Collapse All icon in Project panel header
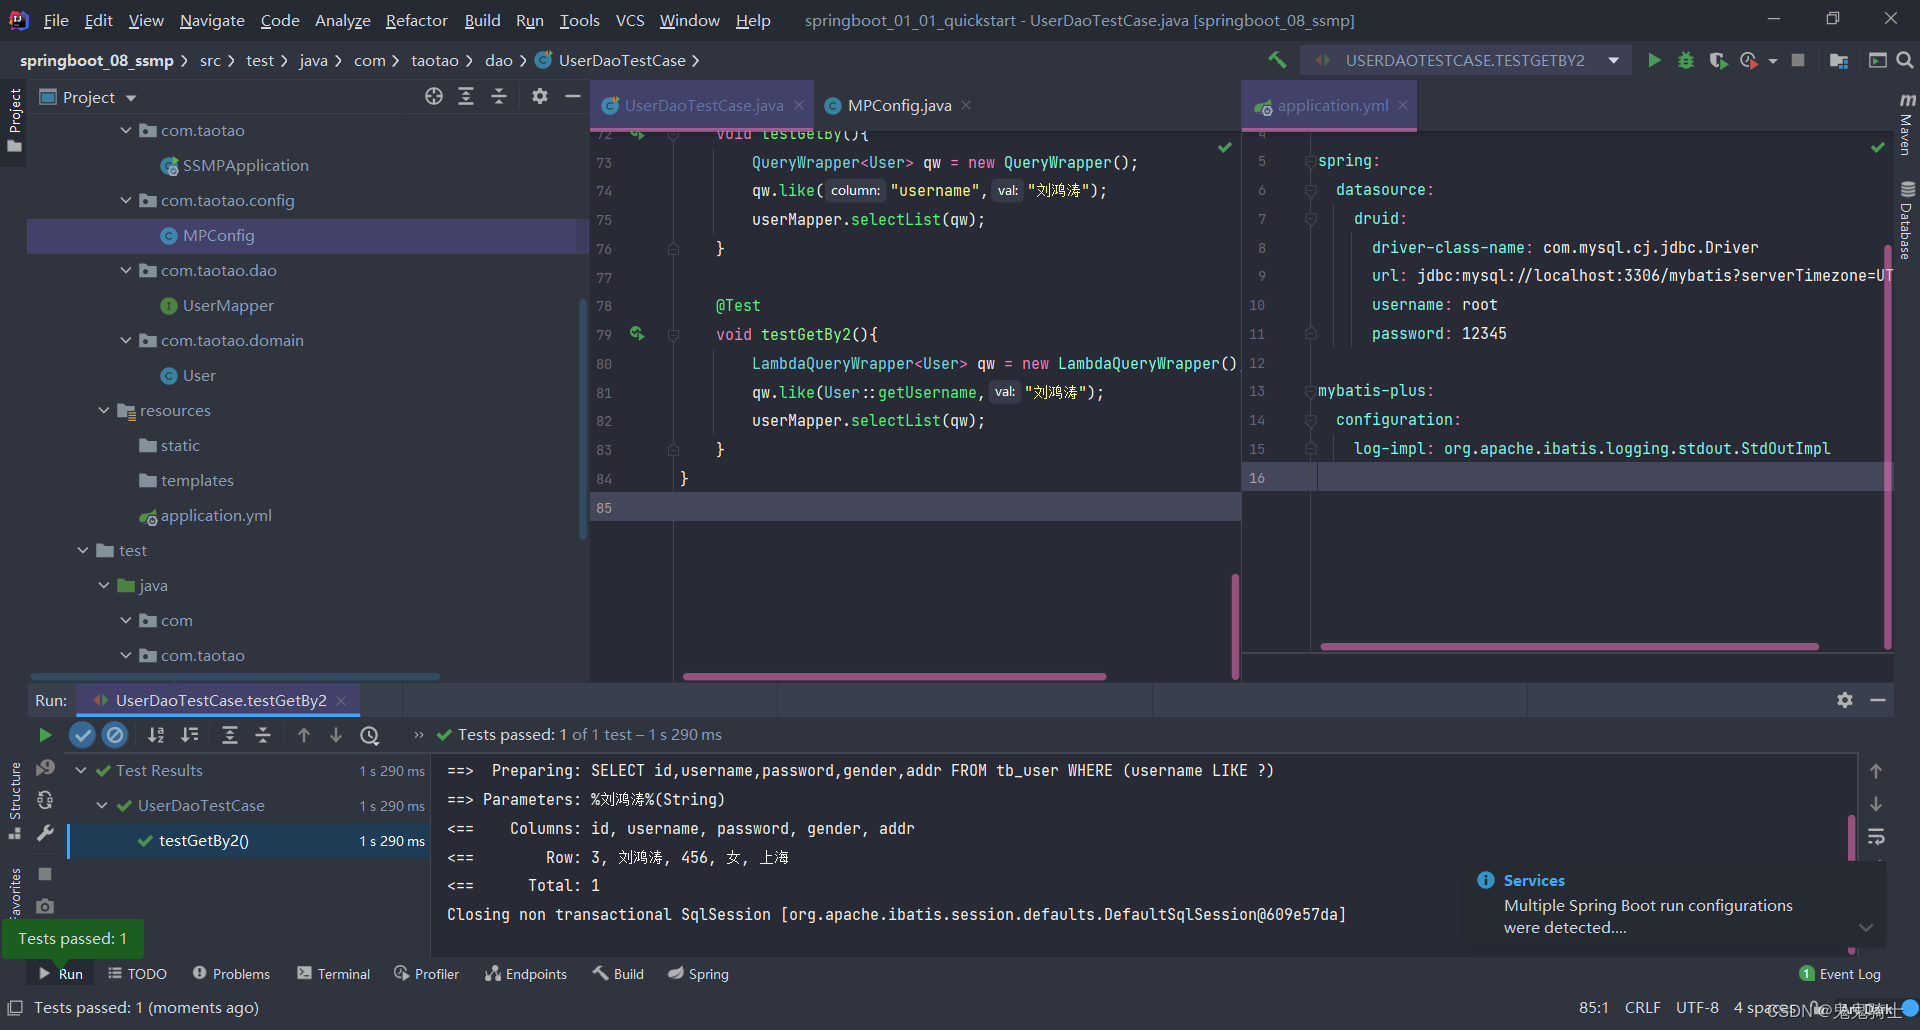The image size is (1920, 1030). point(499,96)
